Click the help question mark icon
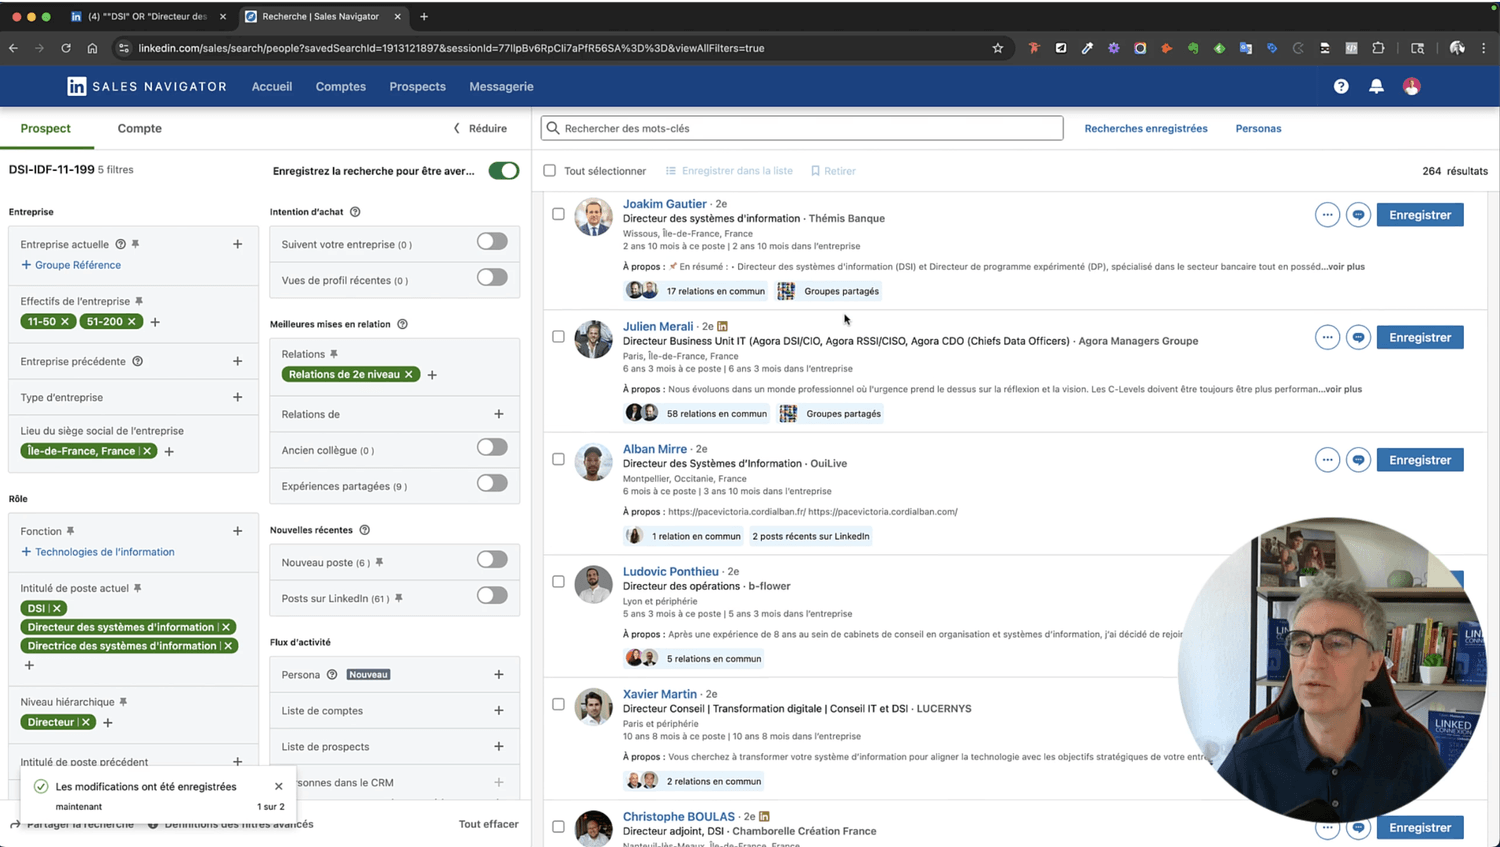Screen dimensions: 1500x847 pos(1341,87)
